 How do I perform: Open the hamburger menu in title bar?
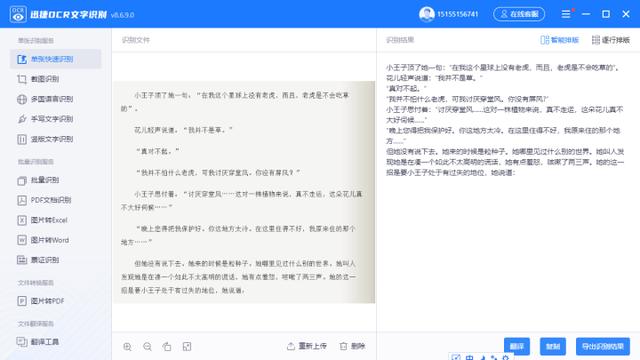(566, 14)
